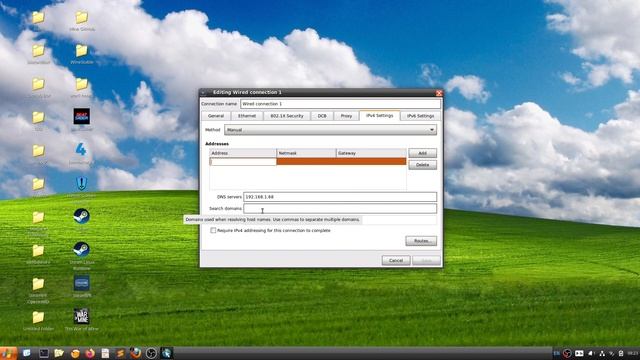Cancel the connection editing dialog
Image resolution: width=640 pixels, height=360 pixels.
pos(396,260)
